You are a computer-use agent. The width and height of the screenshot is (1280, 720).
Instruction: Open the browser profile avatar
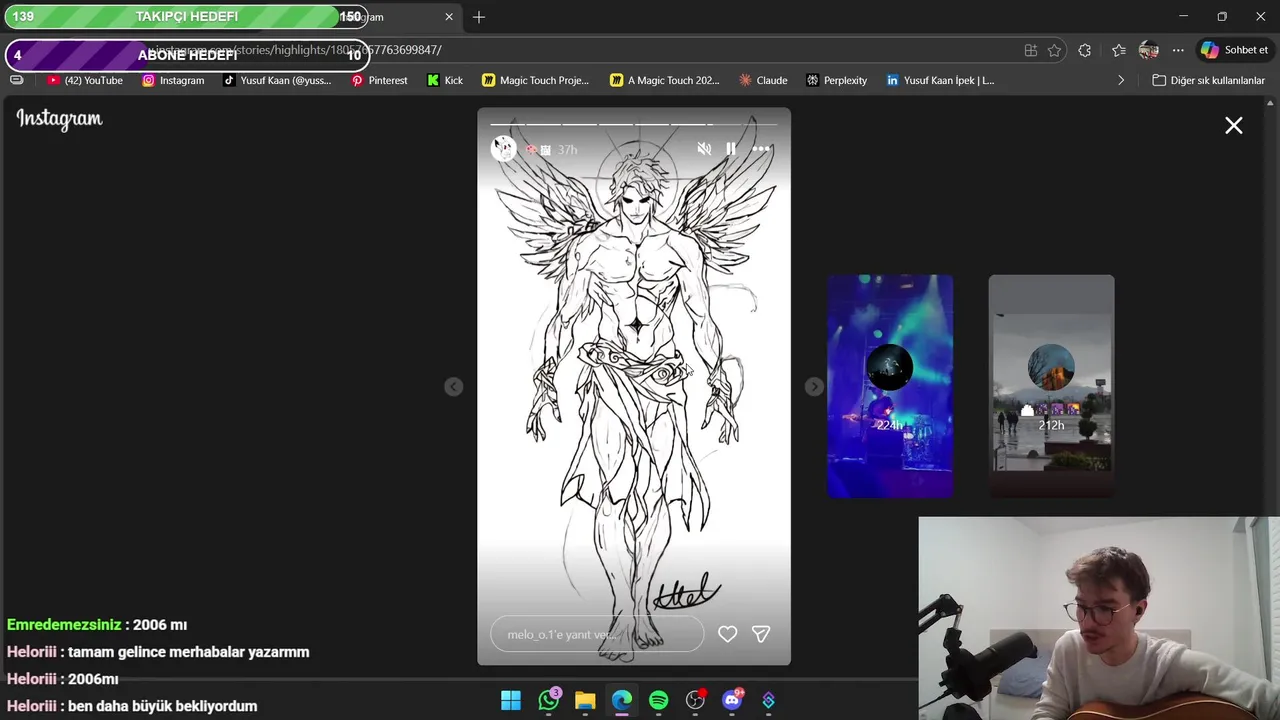tap(1149, 50)
